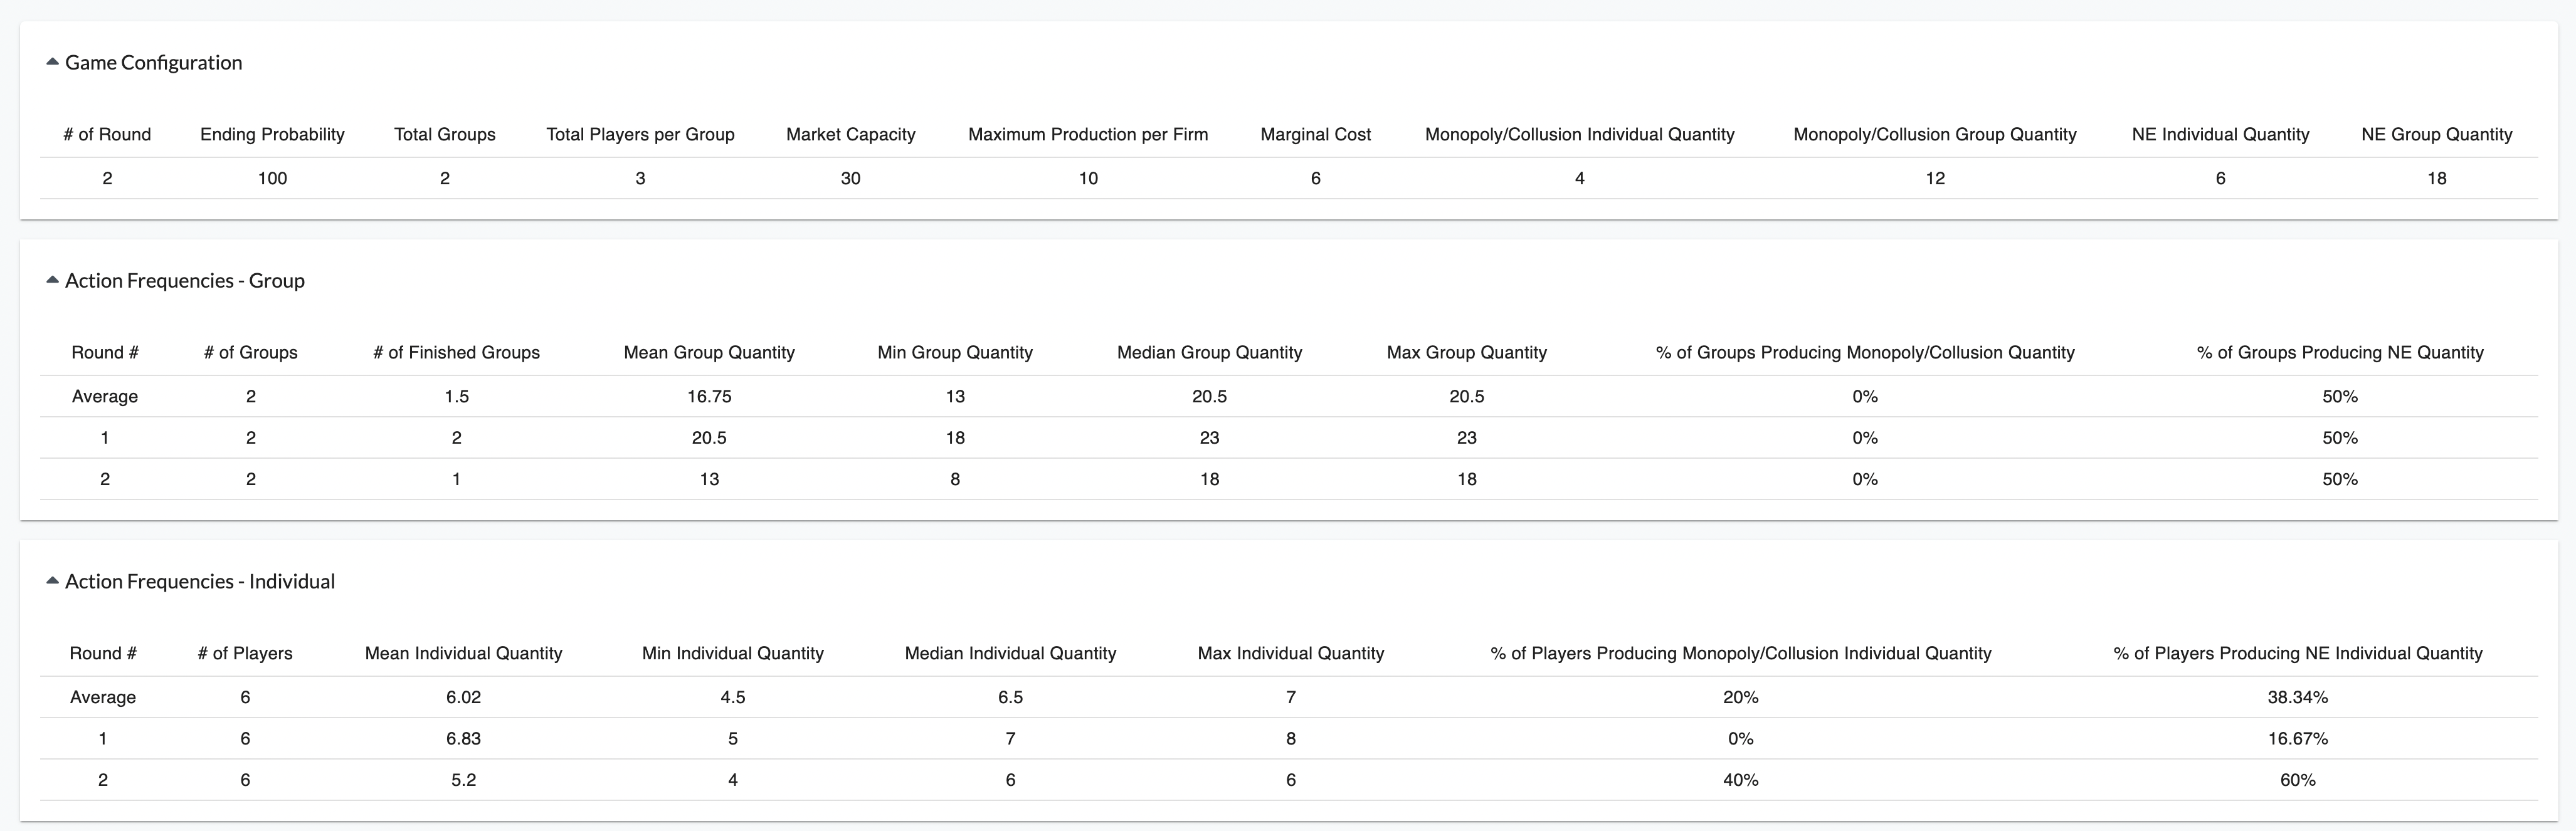Viewport: 2576px width, 831px height.
Task: Click the 'Action Frequencies - Individual' title
Action: tap(200, 581)
